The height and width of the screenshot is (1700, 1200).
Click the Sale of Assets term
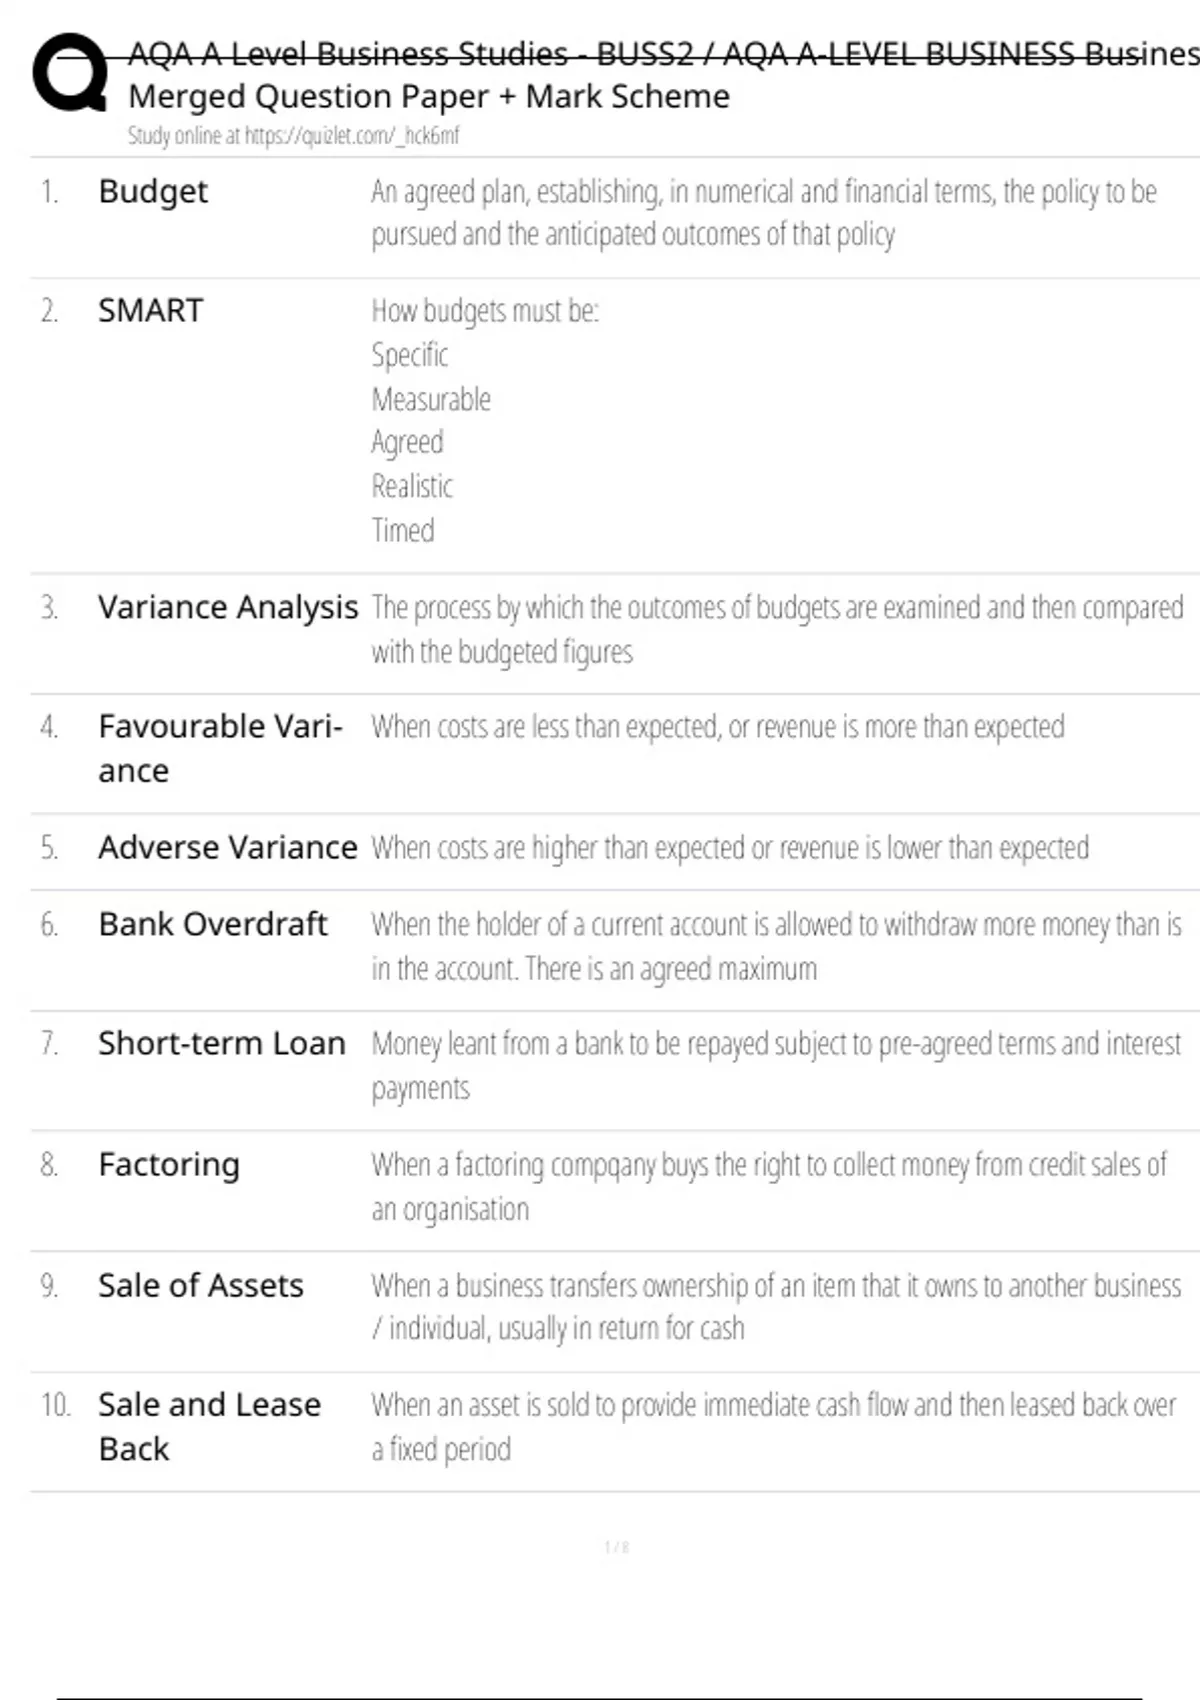point(200,1285)
